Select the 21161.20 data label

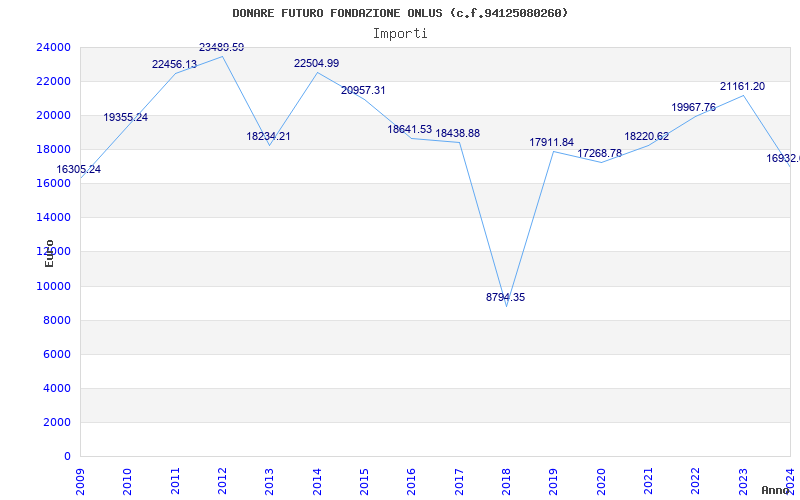[742, 87]
